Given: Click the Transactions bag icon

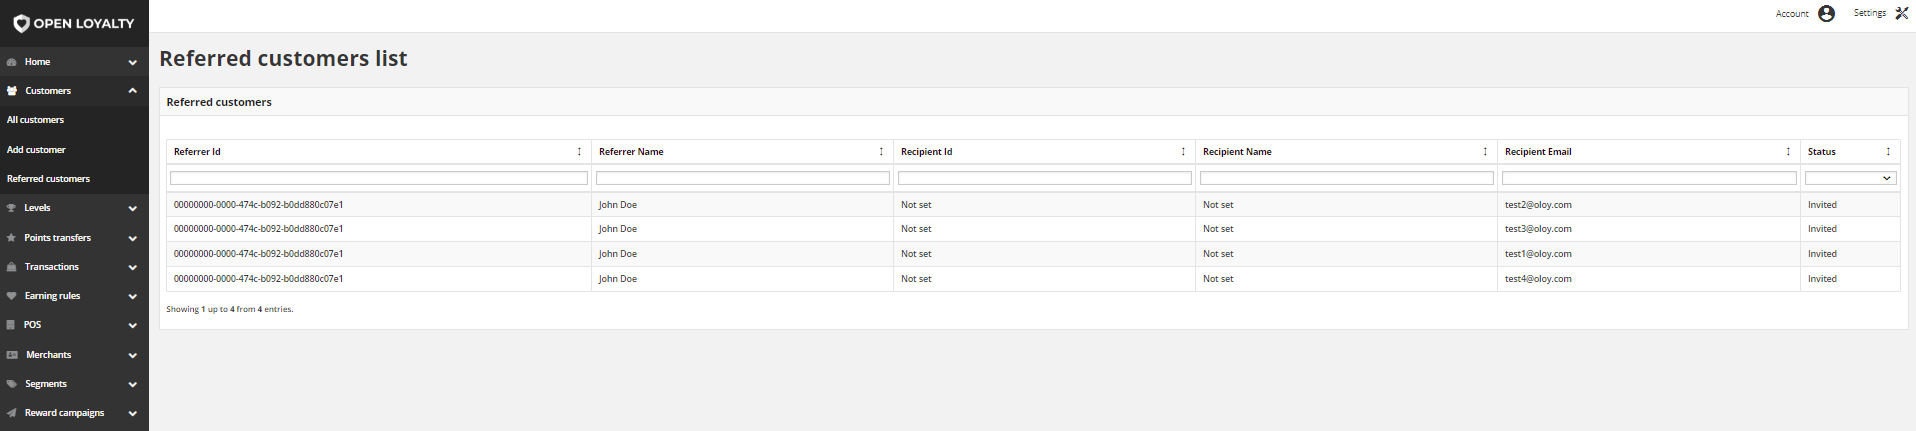Looking at the screenshot, I should coord(12,267).
